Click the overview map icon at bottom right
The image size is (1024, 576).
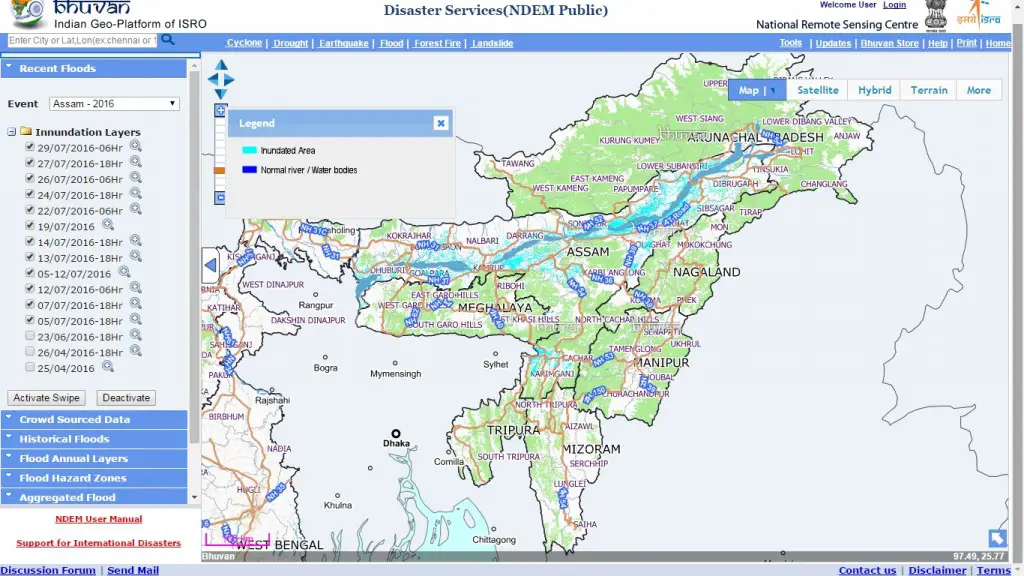tap(997, 538)
